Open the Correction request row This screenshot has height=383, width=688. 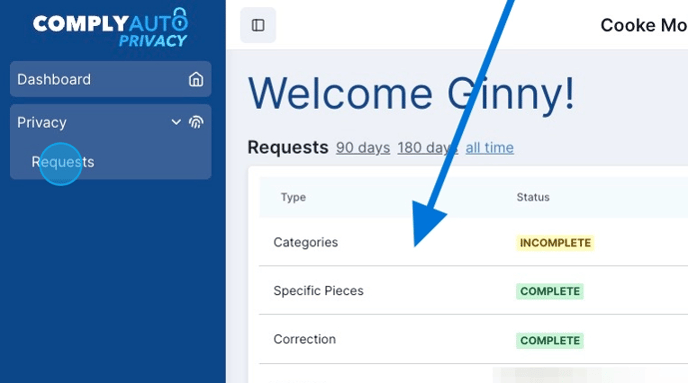(473, 339)
